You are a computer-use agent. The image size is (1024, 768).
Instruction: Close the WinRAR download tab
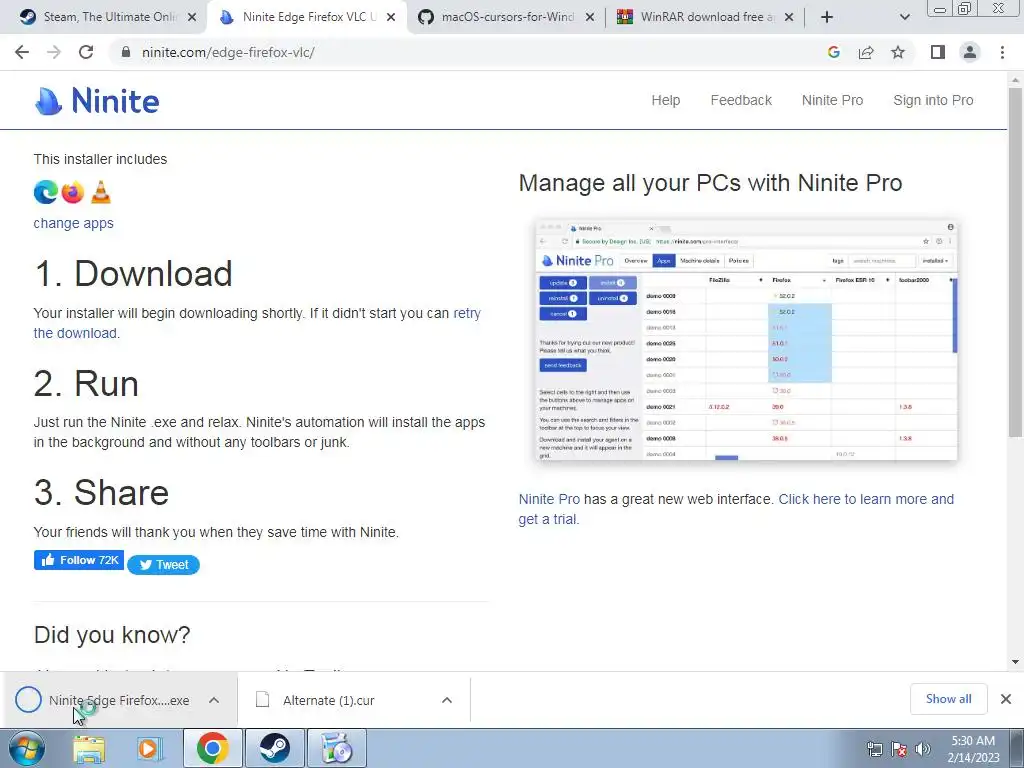pyautogui.click(x=789, y=17)
